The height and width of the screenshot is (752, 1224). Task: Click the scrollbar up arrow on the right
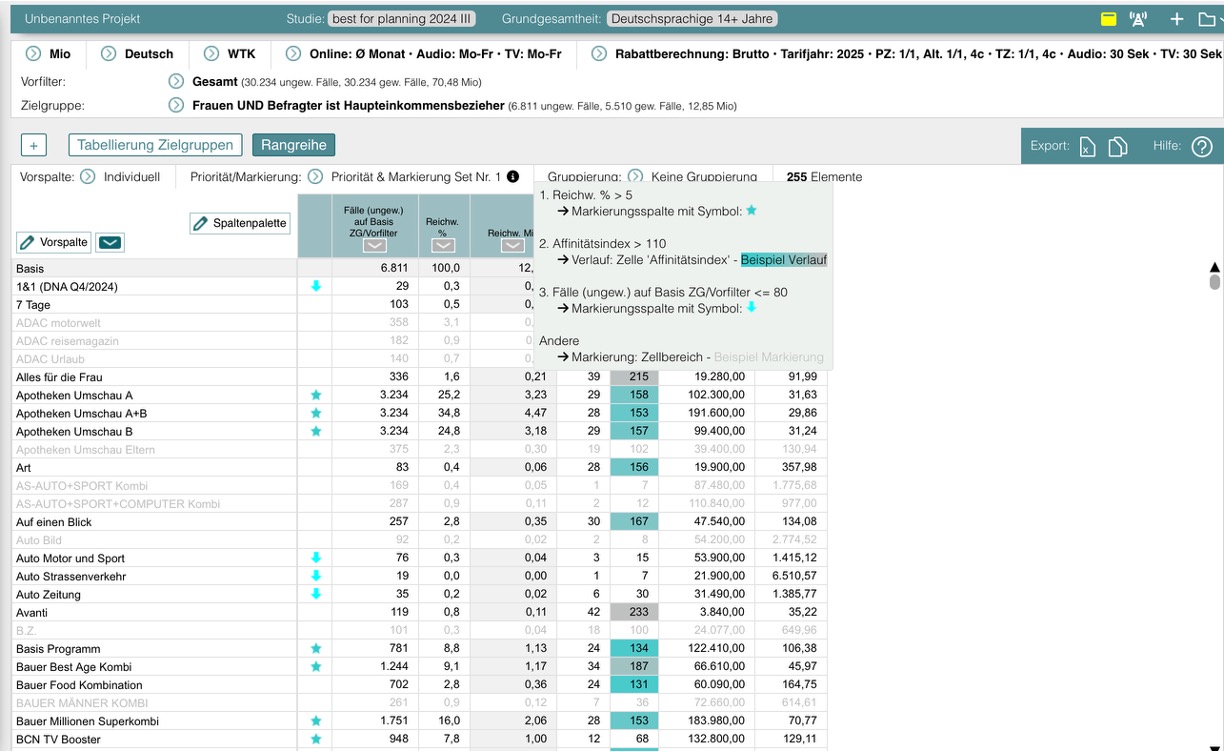pos(1215,267)
